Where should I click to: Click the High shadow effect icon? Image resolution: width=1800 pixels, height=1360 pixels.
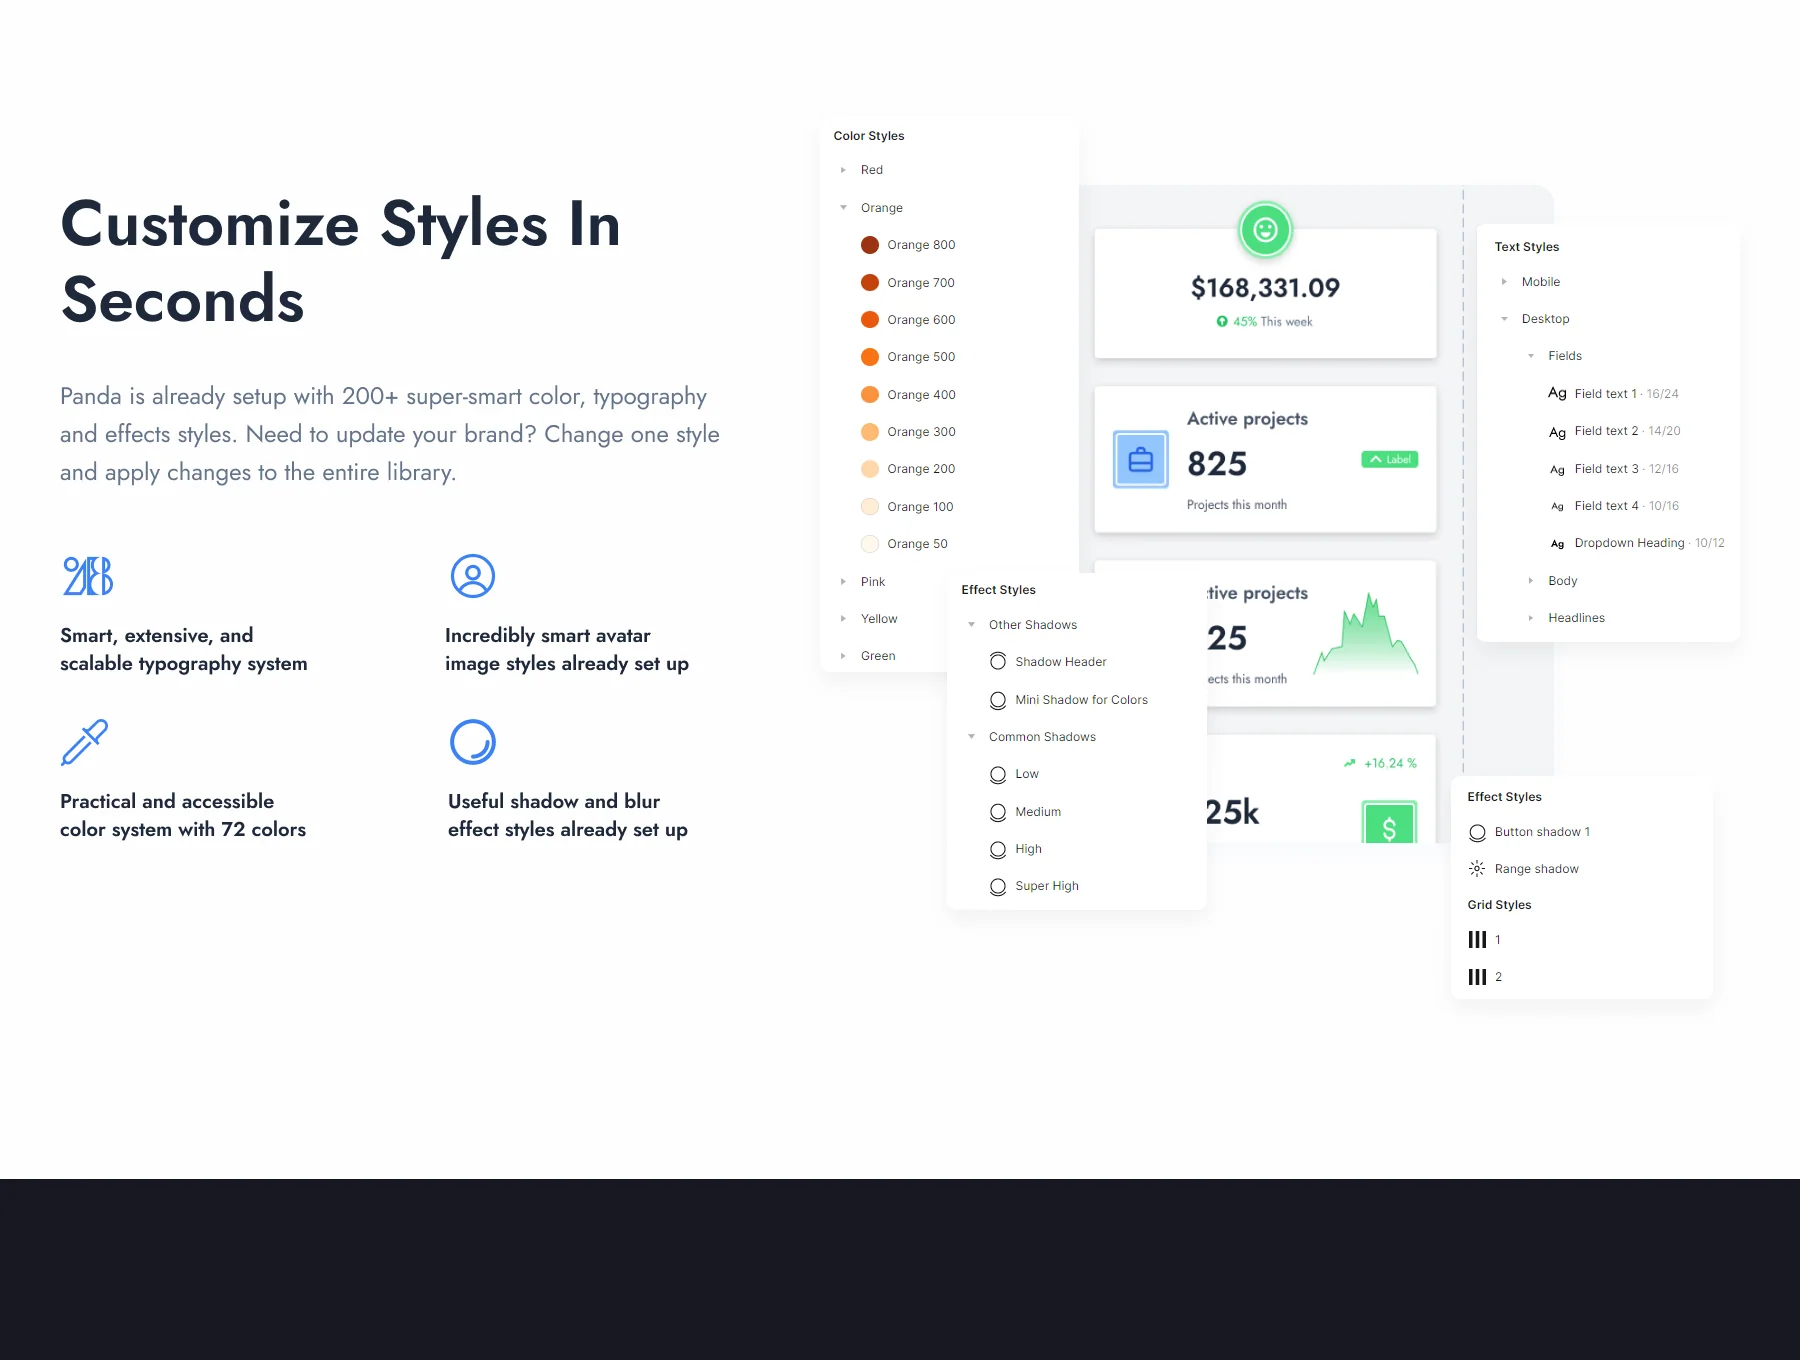pyautogui.click(x=998, y=849)
